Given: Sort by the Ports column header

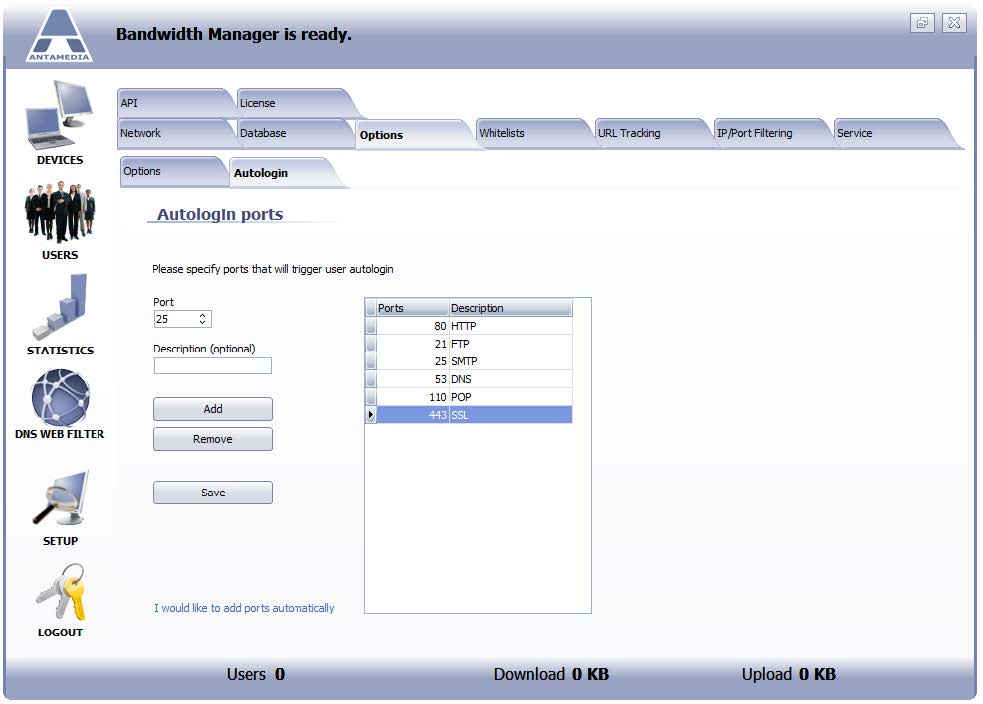Looking at the screenshot, I should click(x=413, y=308).
